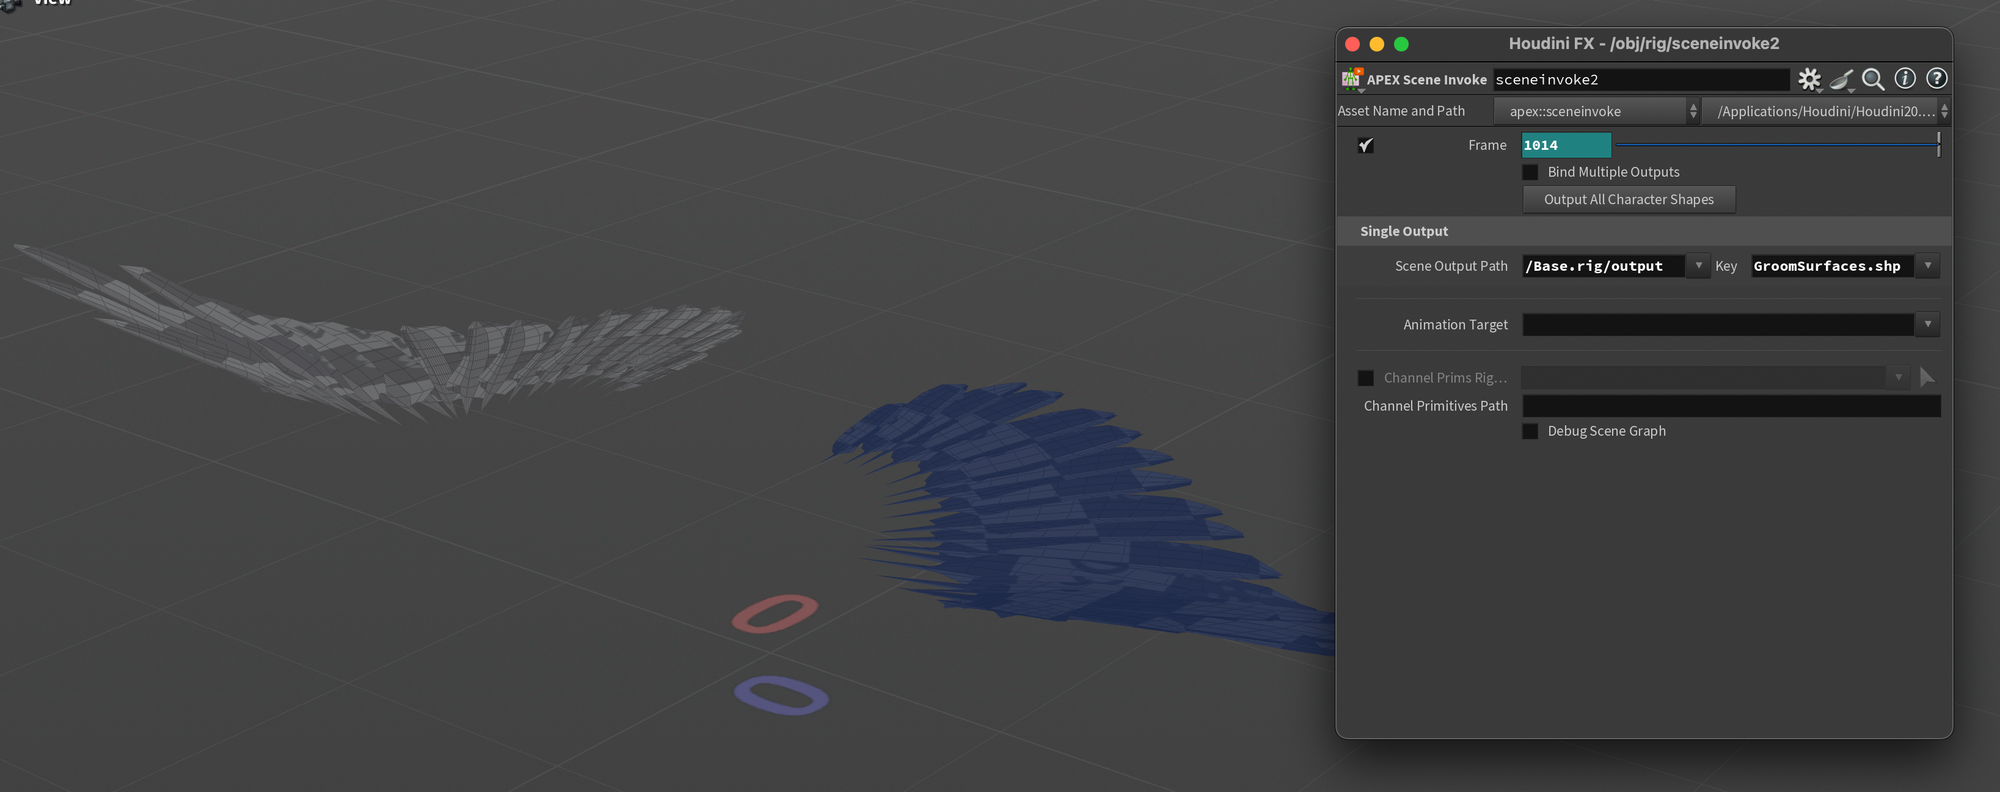Minimize the sceneinvoke2 floating window
Screen dimensions: 2000x792
tap(1377, 44)
